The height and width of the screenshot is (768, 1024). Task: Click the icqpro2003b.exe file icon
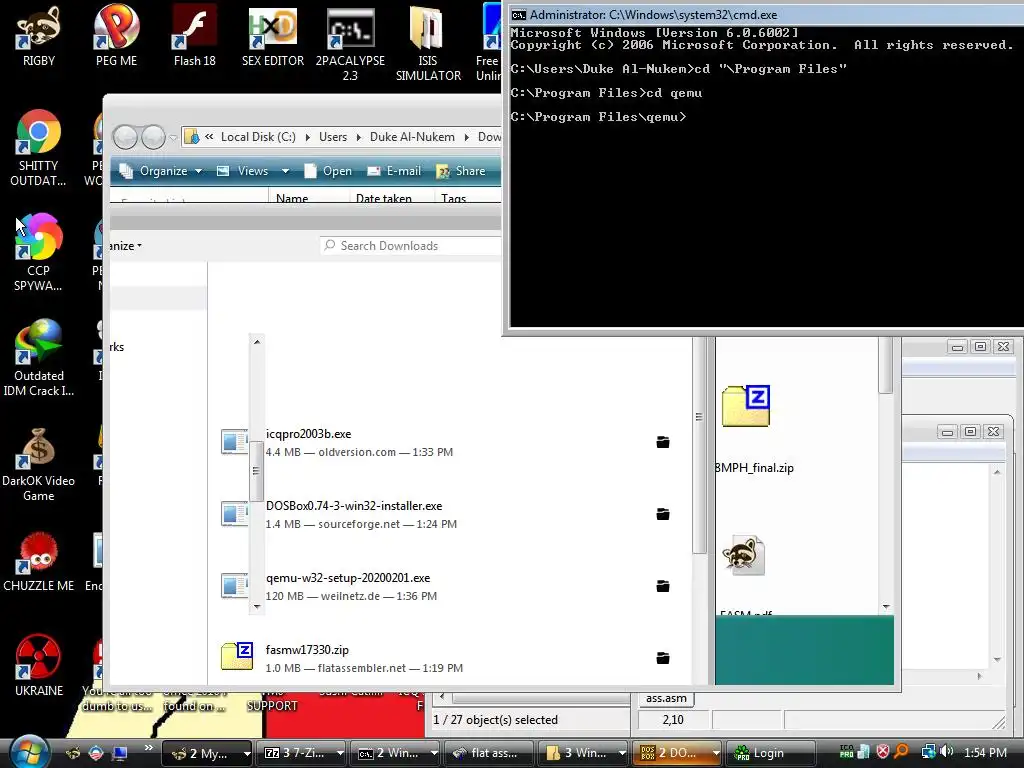tap(235, 442)
